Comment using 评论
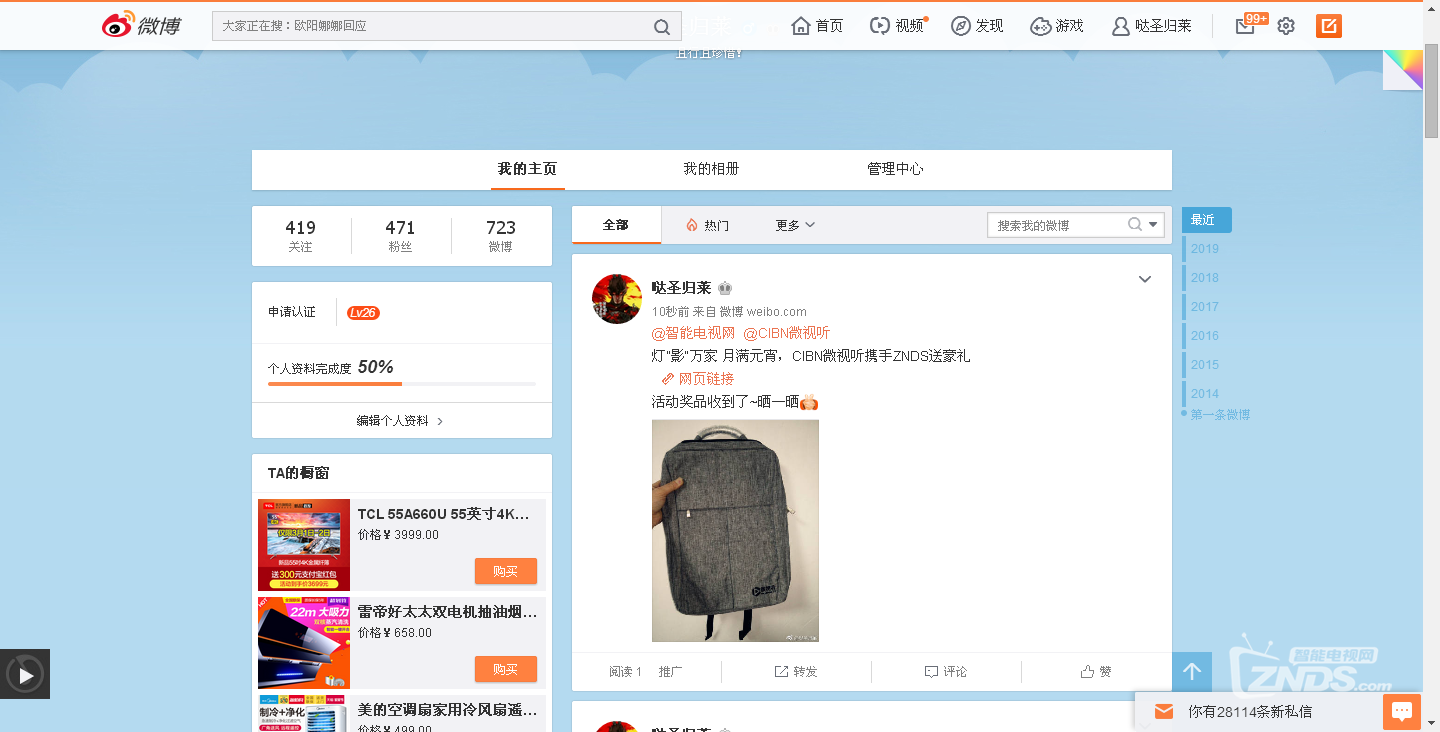Viewport: 1440px width, 732px height. coord(946,672)
